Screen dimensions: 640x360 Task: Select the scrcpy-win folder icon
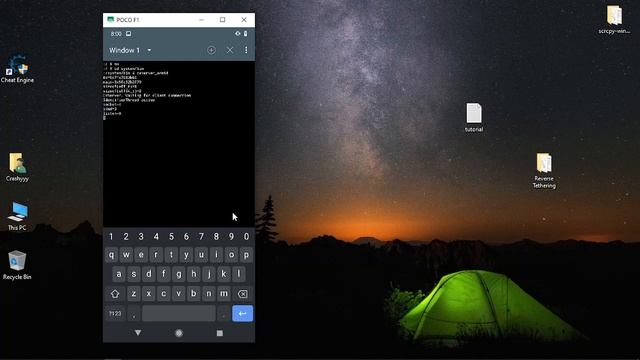pyautogui.click(x=614, y=19)
